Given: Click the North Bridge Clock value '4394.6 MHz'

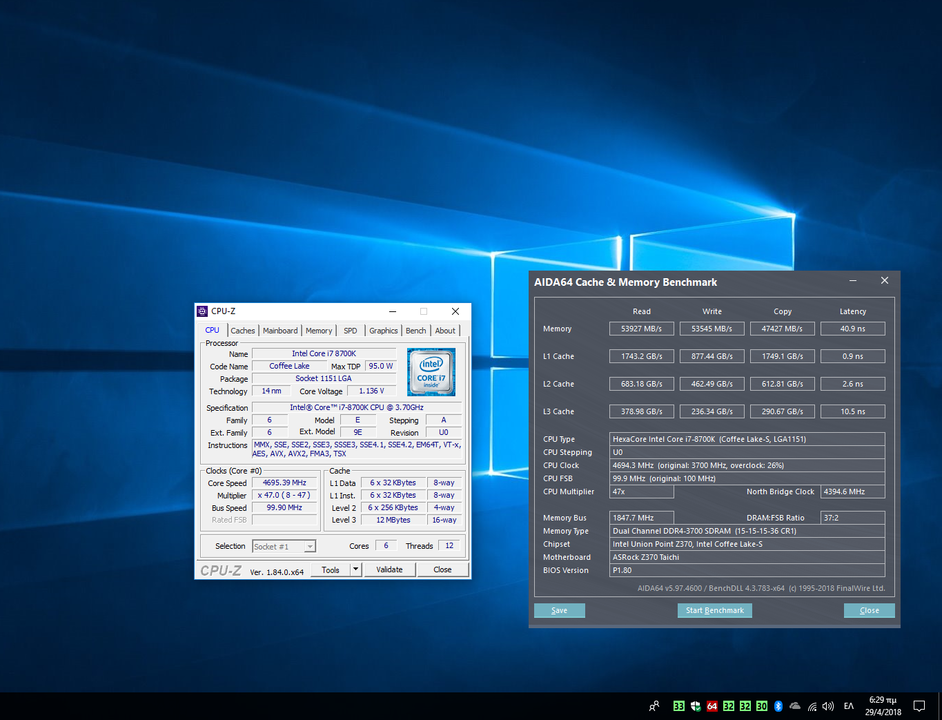Looking at the screenshot, I should (x=852, y=492).
